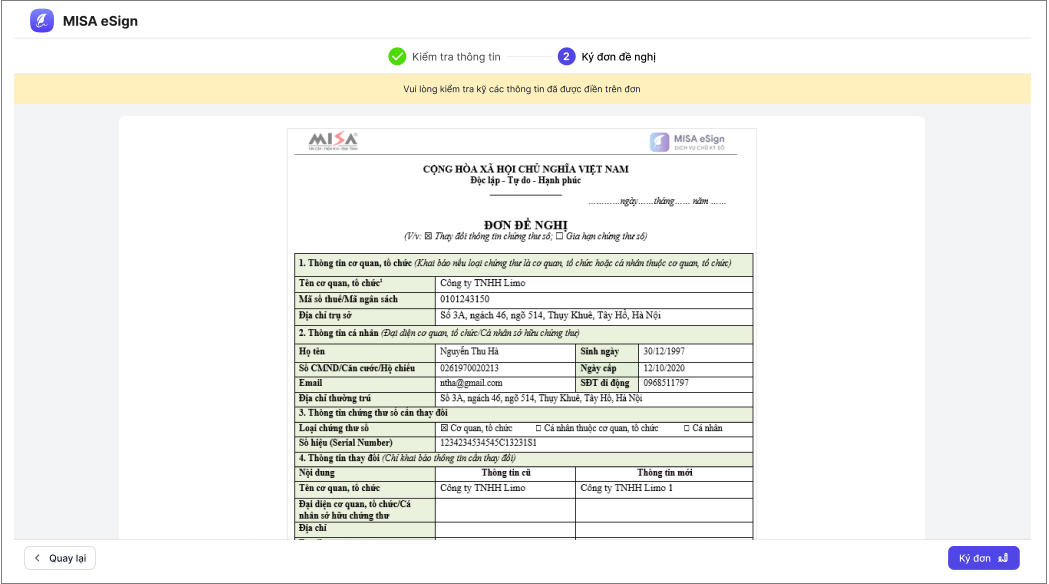Tick the 'Gia hạn chứng thư số' checkbox
1049x584 pixels.
click(559, 236)
